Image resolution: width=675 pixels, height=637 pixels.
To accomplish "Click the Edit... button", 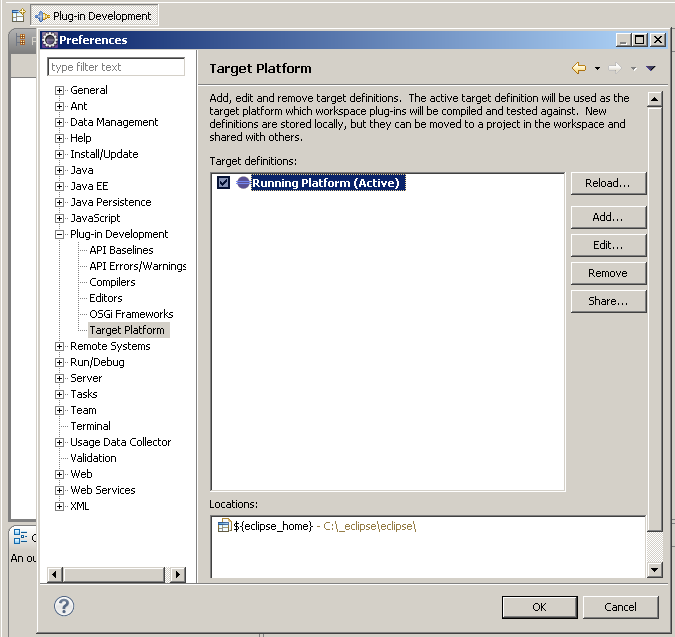I will (x=608, y=245).
